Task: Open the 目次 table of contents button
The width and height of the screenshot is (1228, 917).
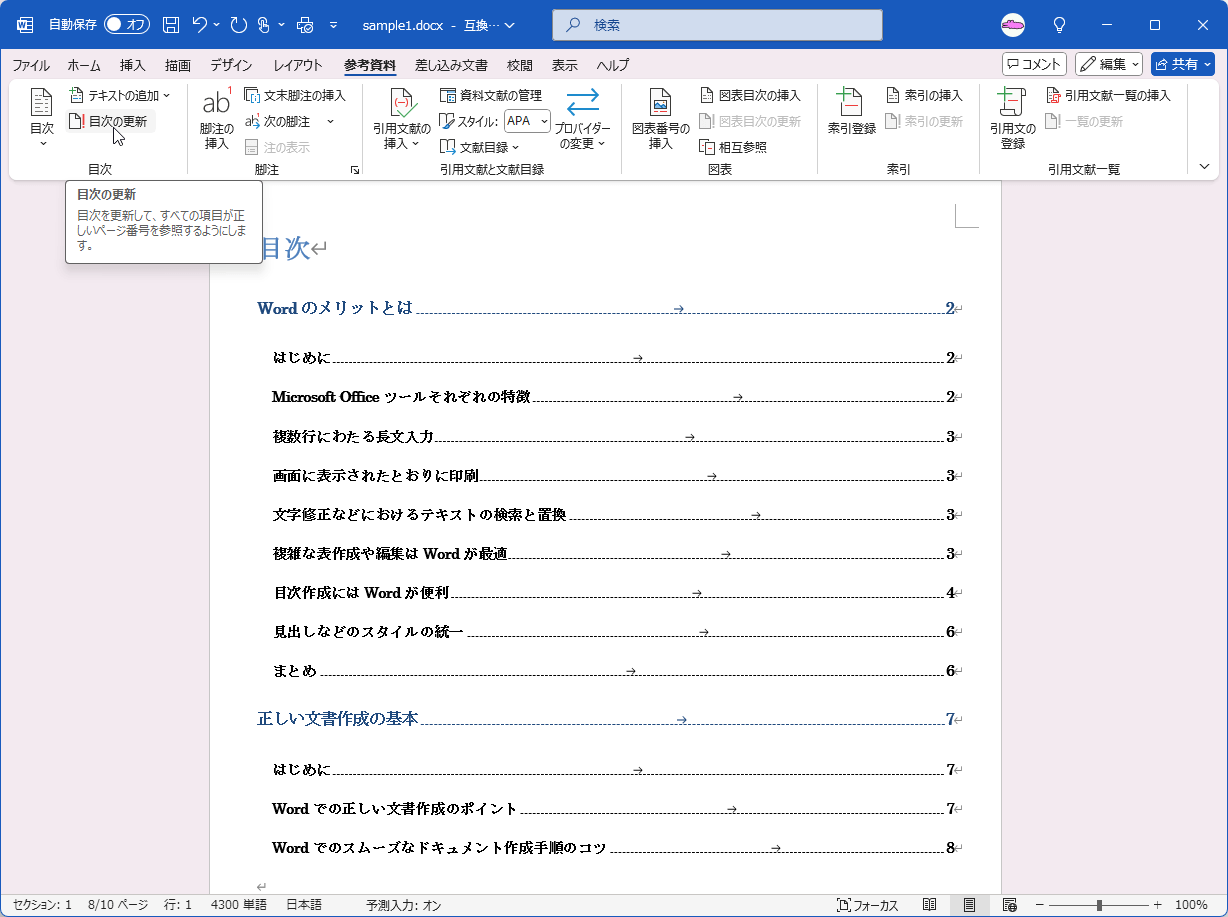Action: click(x=42, y=118)
